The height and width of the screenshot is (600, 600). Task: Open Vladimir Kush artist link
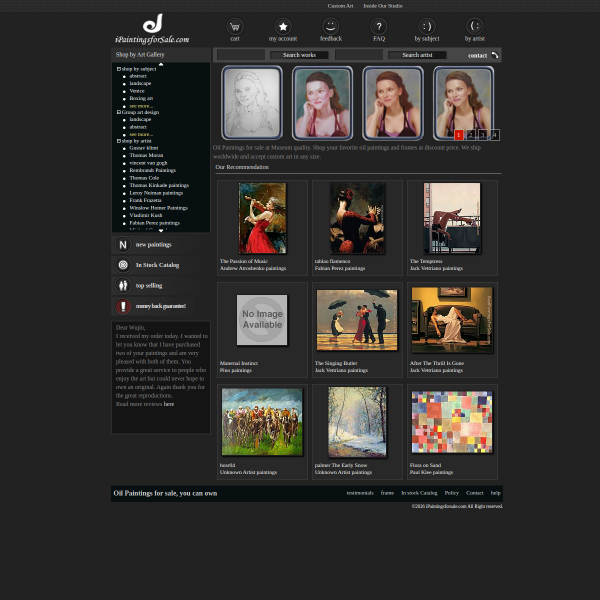point(145,215)
